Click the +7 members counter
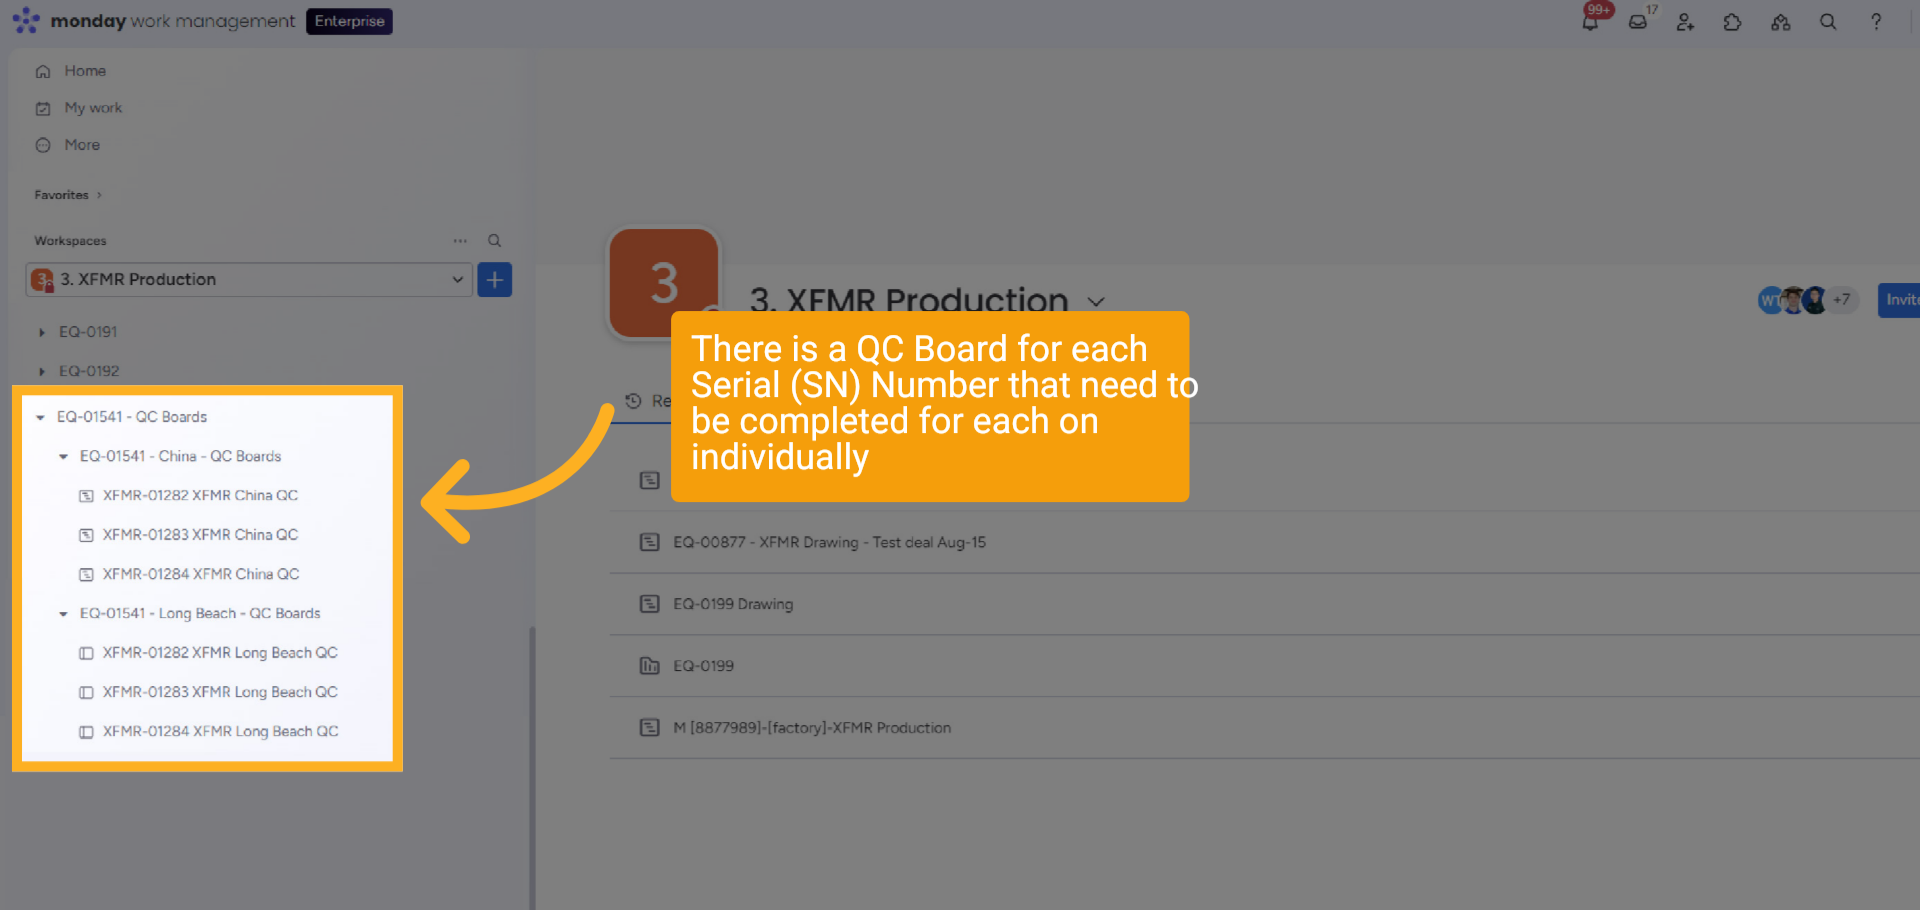The image size is (1920, 910). 1842,300
